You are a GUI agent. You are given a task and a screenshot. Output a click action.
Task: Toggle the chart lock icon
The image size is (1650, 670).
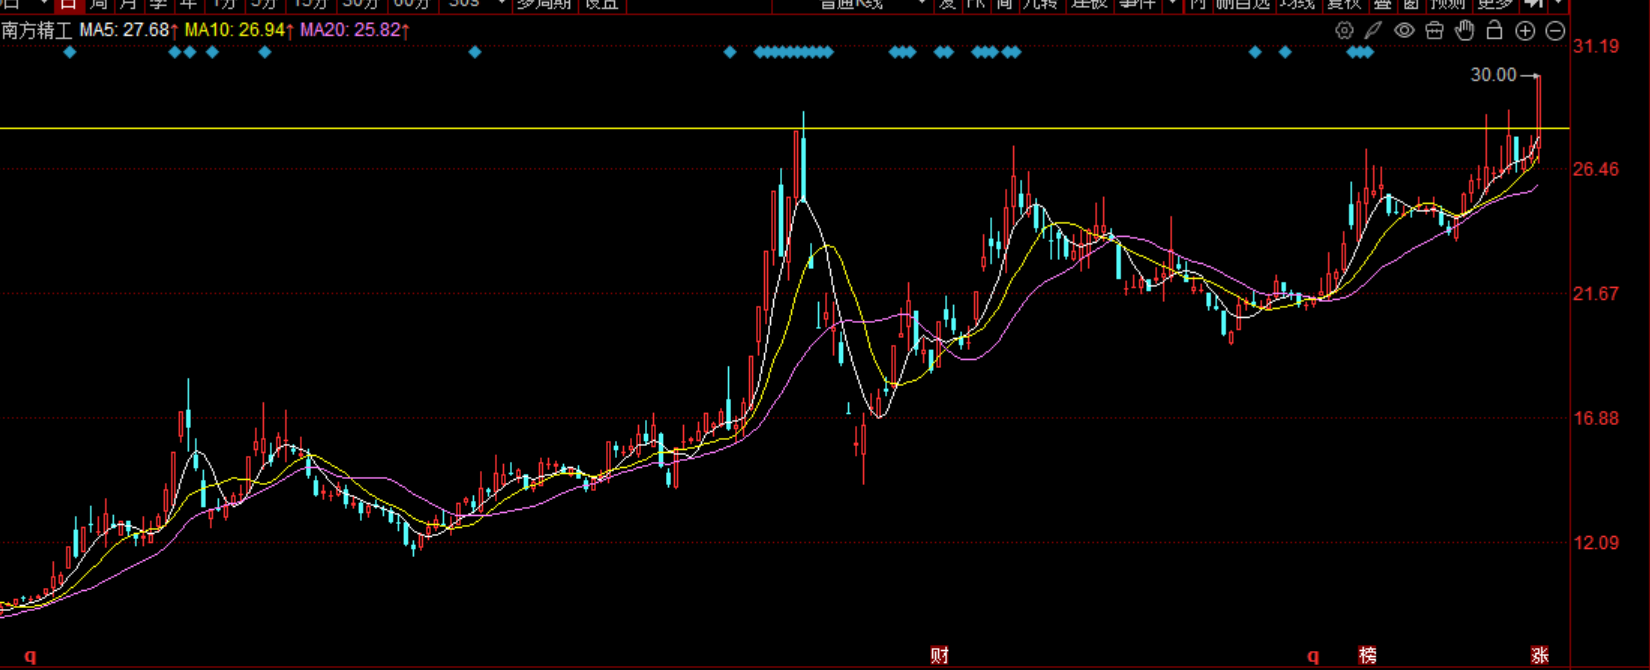pyautogui.click(x=1494, y=30)
